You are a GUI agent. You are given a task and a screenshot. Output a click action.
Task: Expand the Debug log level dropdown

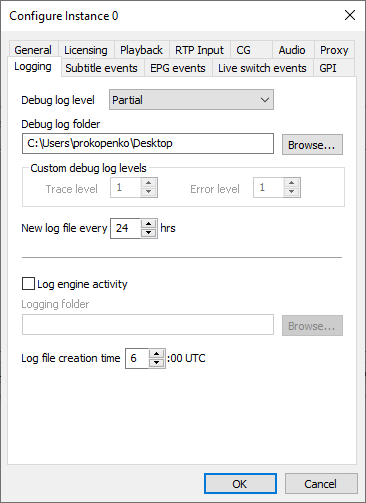(191, 100)
